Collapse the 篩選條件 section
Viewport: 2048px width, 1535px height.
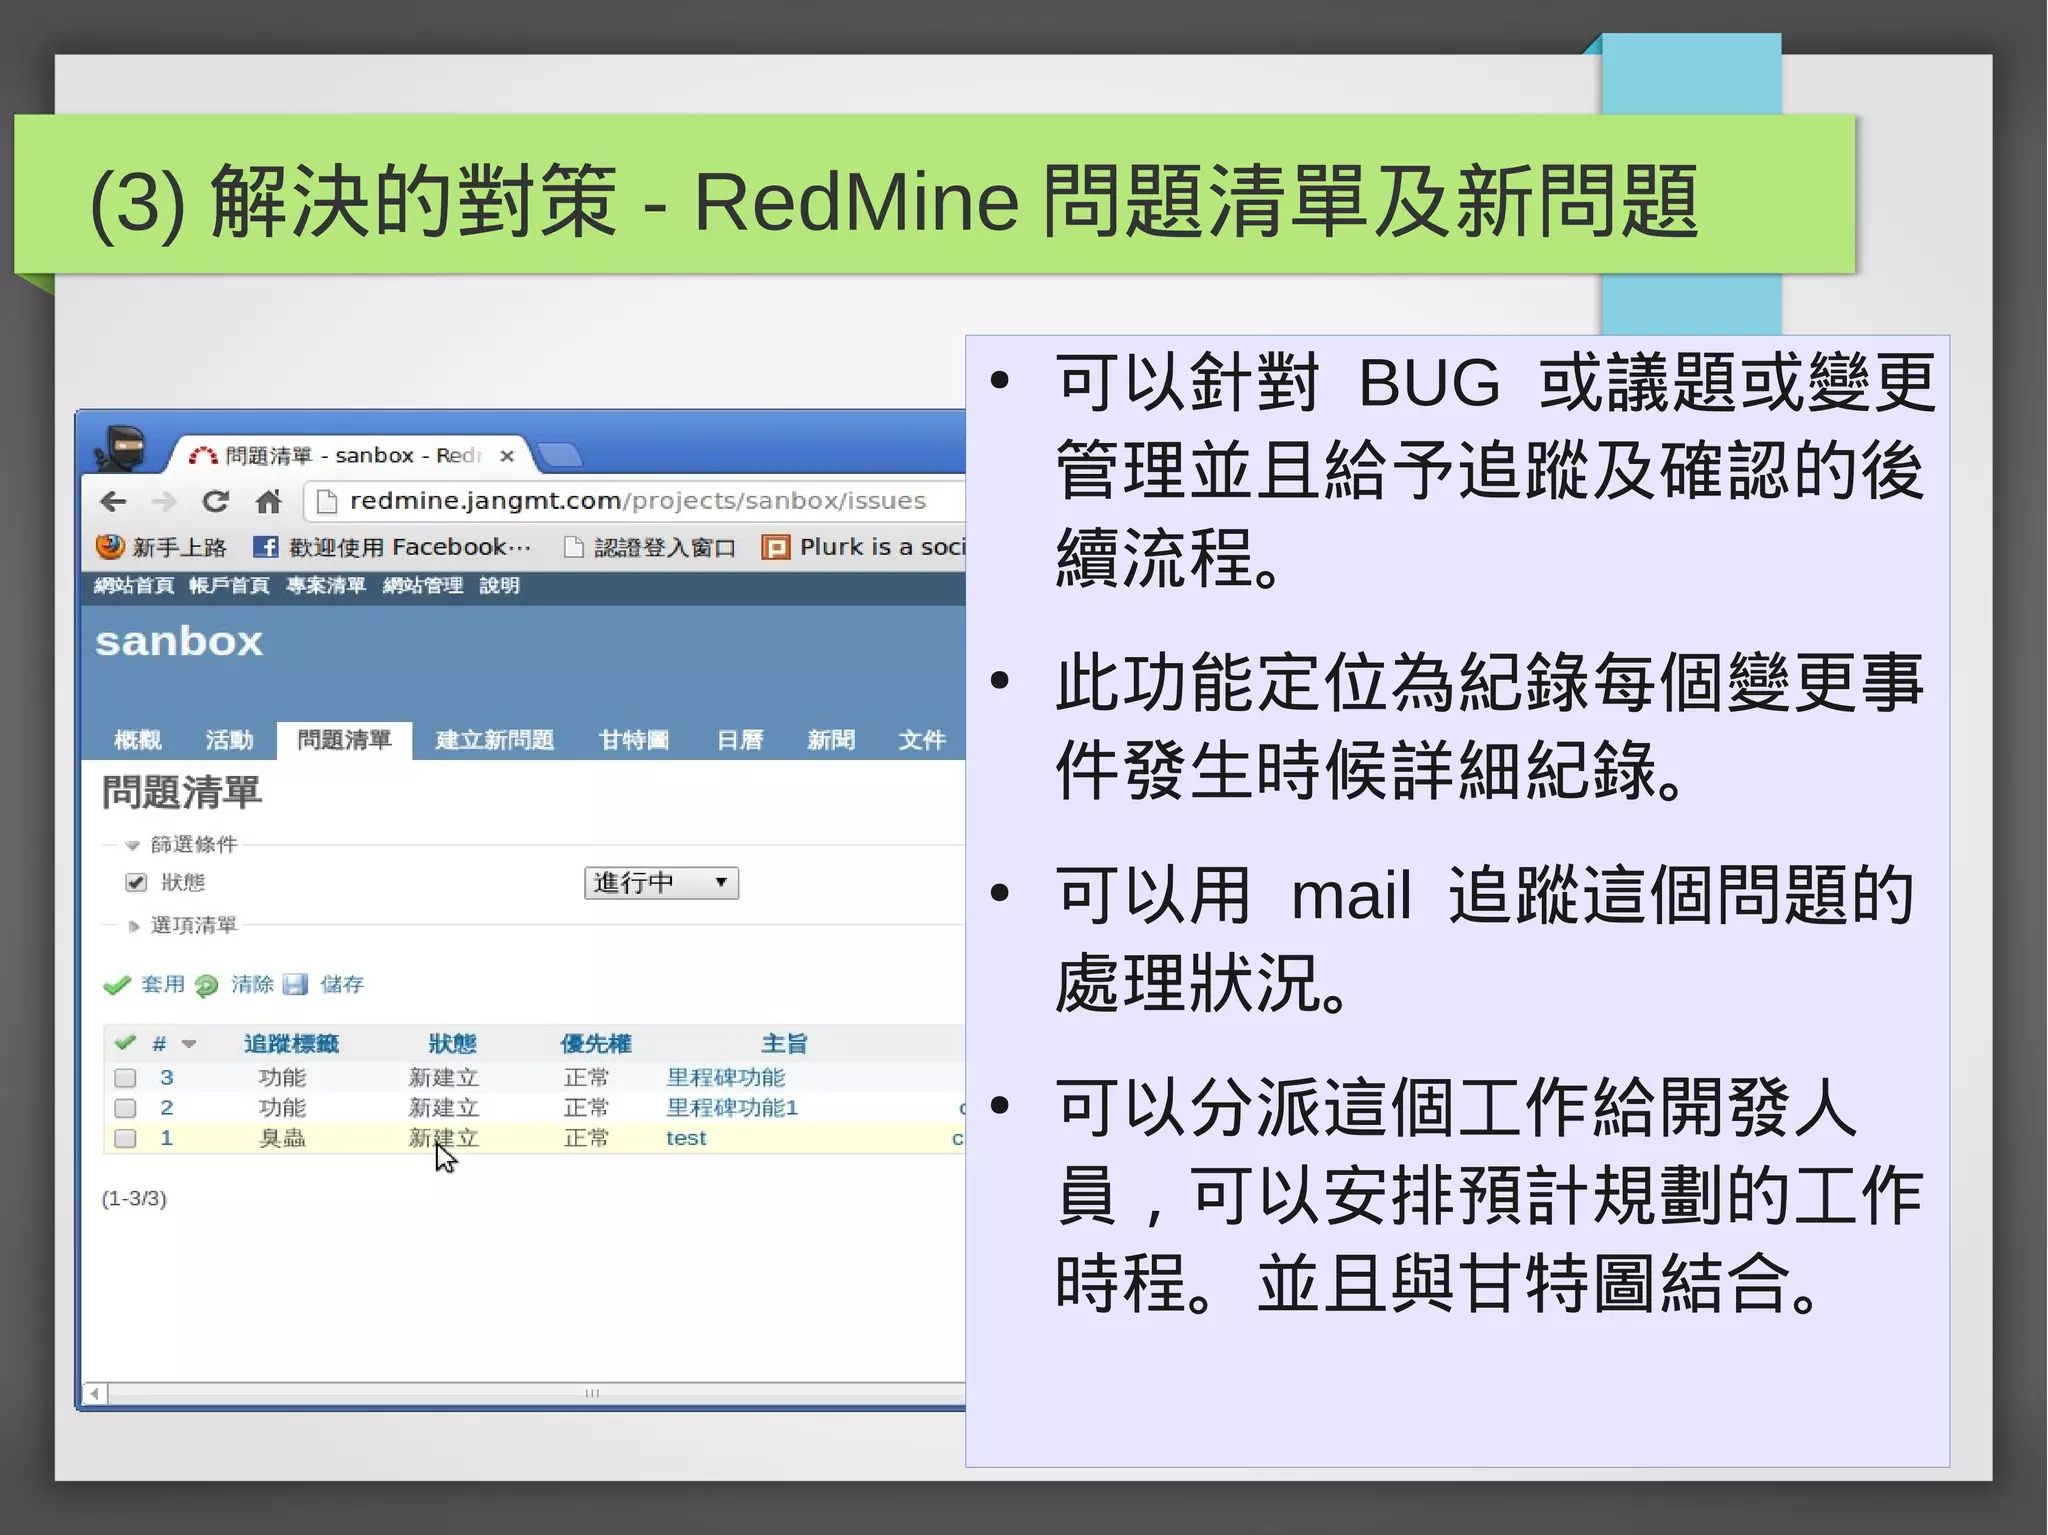(x=132, y=845)
